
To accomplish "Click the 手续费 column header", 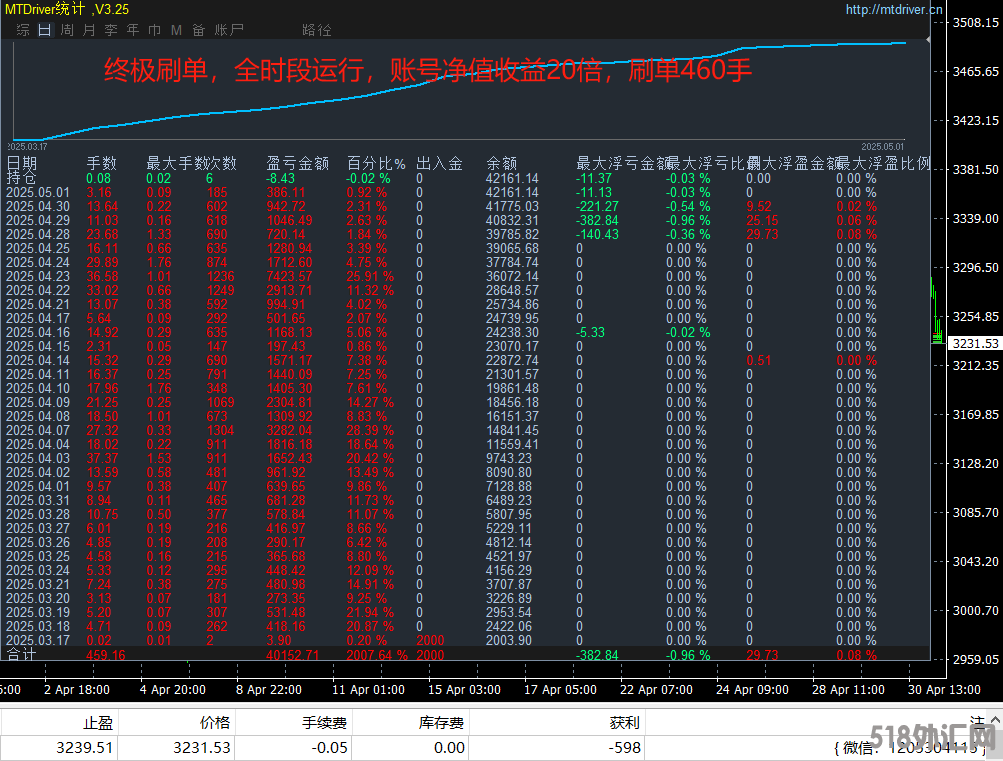I will pos(324,723).
